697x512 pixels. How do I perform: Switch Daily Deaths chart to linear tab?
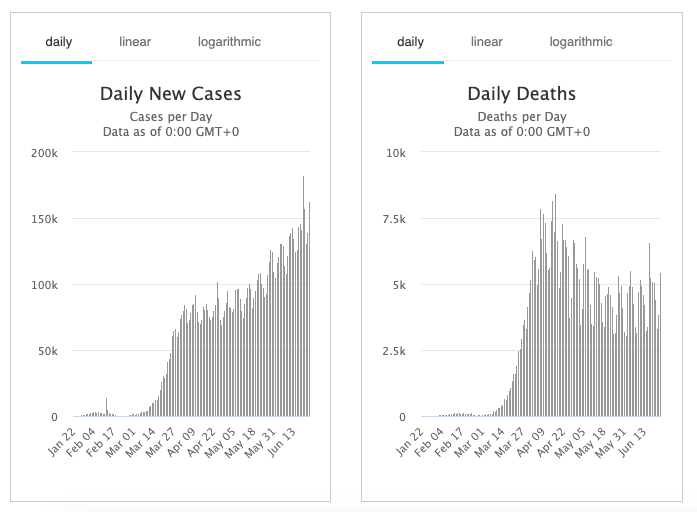pos(487,42)
